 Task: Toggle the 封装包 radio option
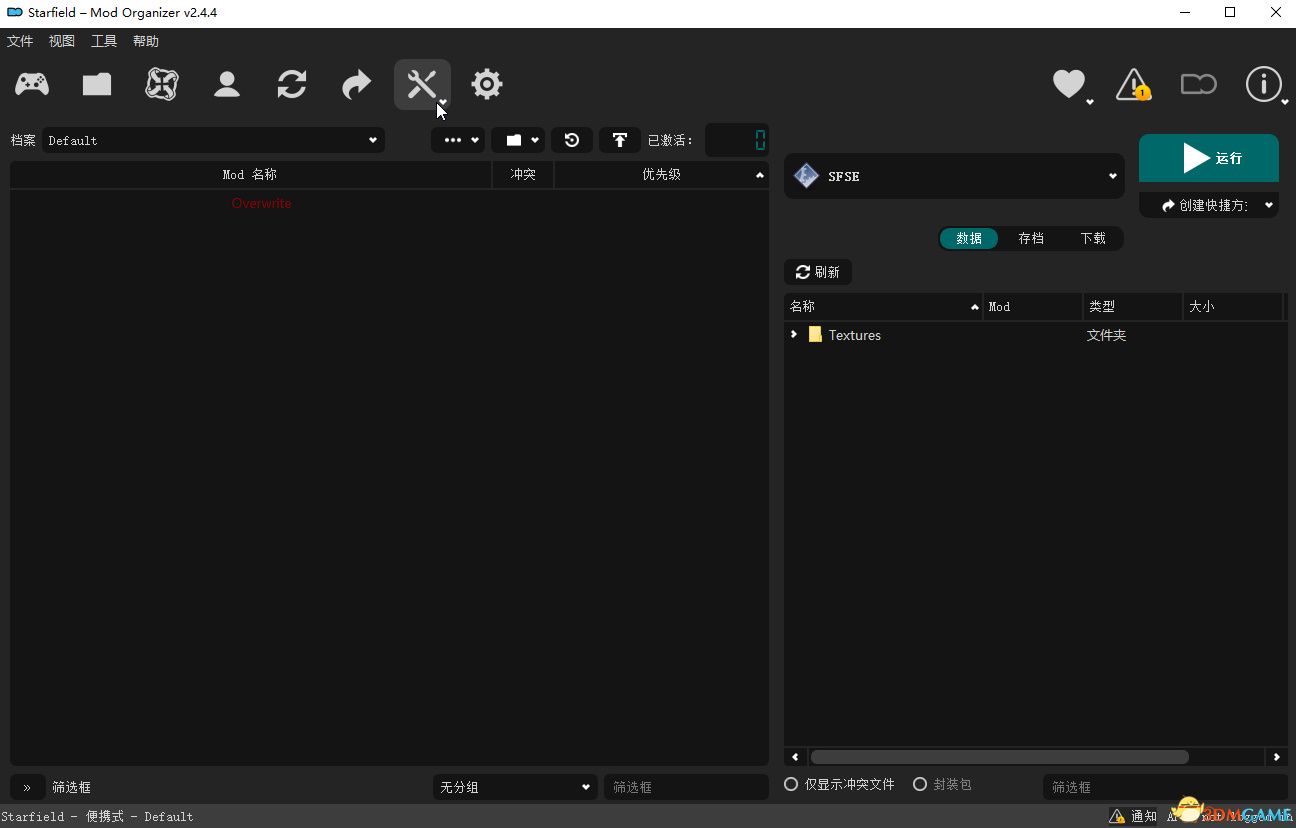(x=920, y=785)
